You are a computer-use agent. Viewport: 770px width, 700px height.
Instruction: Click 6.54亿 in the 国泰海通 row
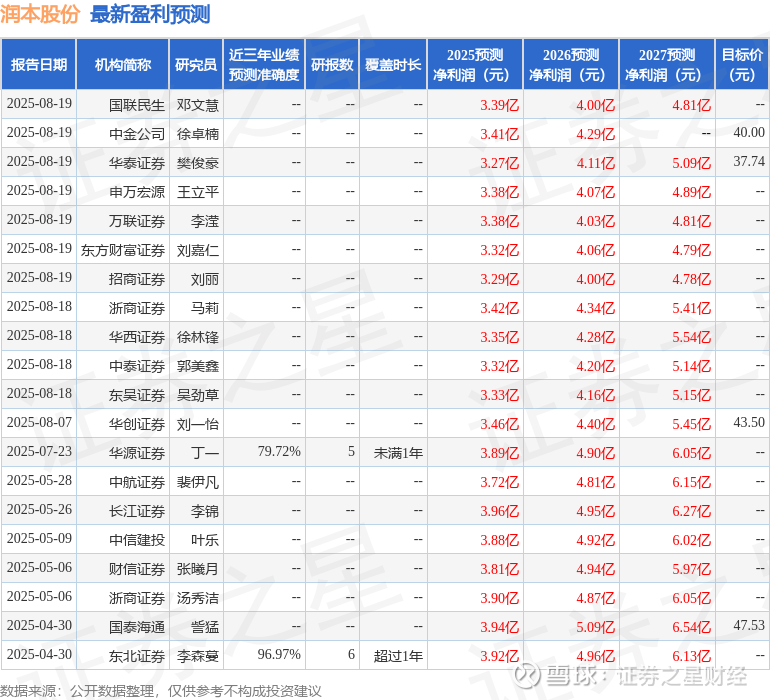click(691, 626)
